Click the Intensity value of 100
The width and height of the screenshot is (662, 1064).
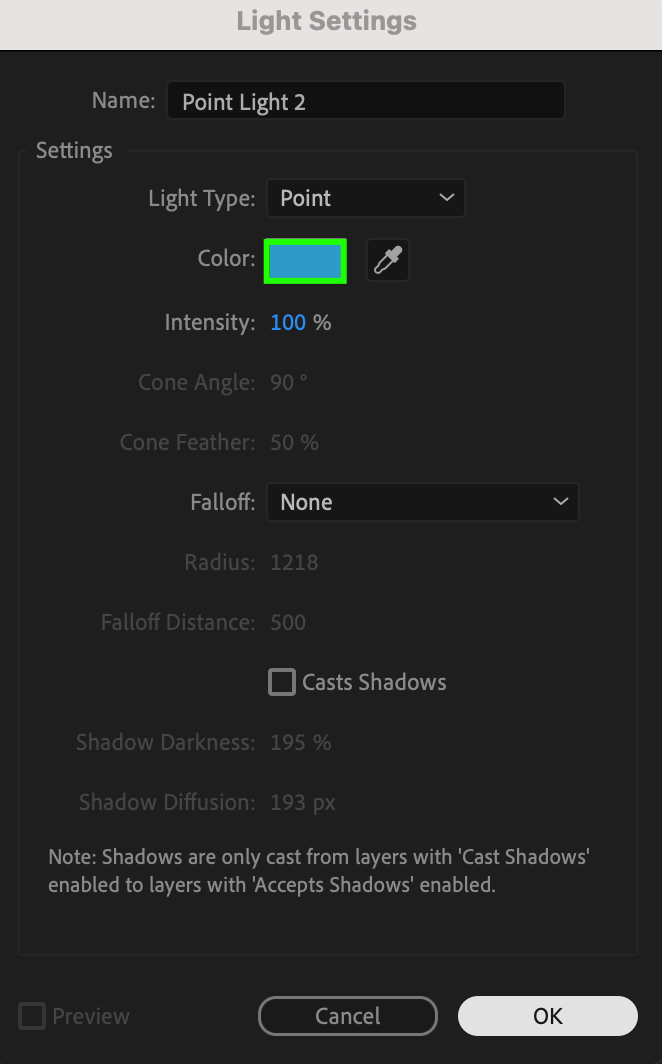[x=288, y=322]
